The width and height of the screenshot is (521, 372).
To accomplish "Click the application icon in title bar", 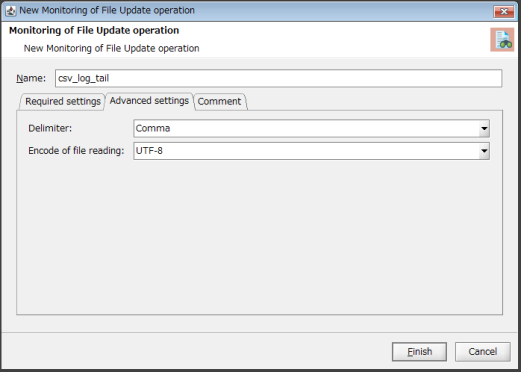I will click(x=11, y=11).
